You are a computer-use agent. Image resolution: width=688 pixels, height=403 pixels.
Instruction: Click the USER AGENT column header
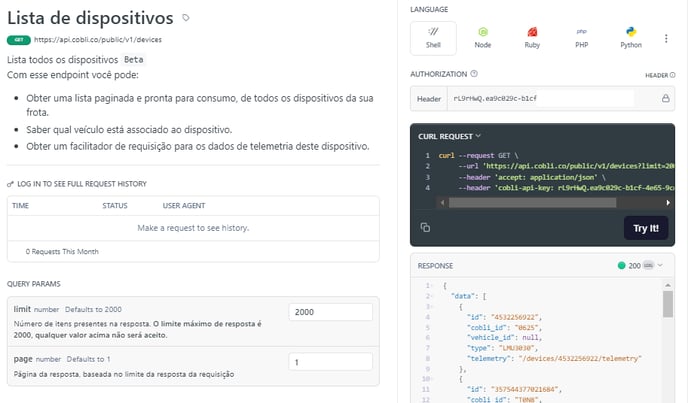click(x=184, y=205)
